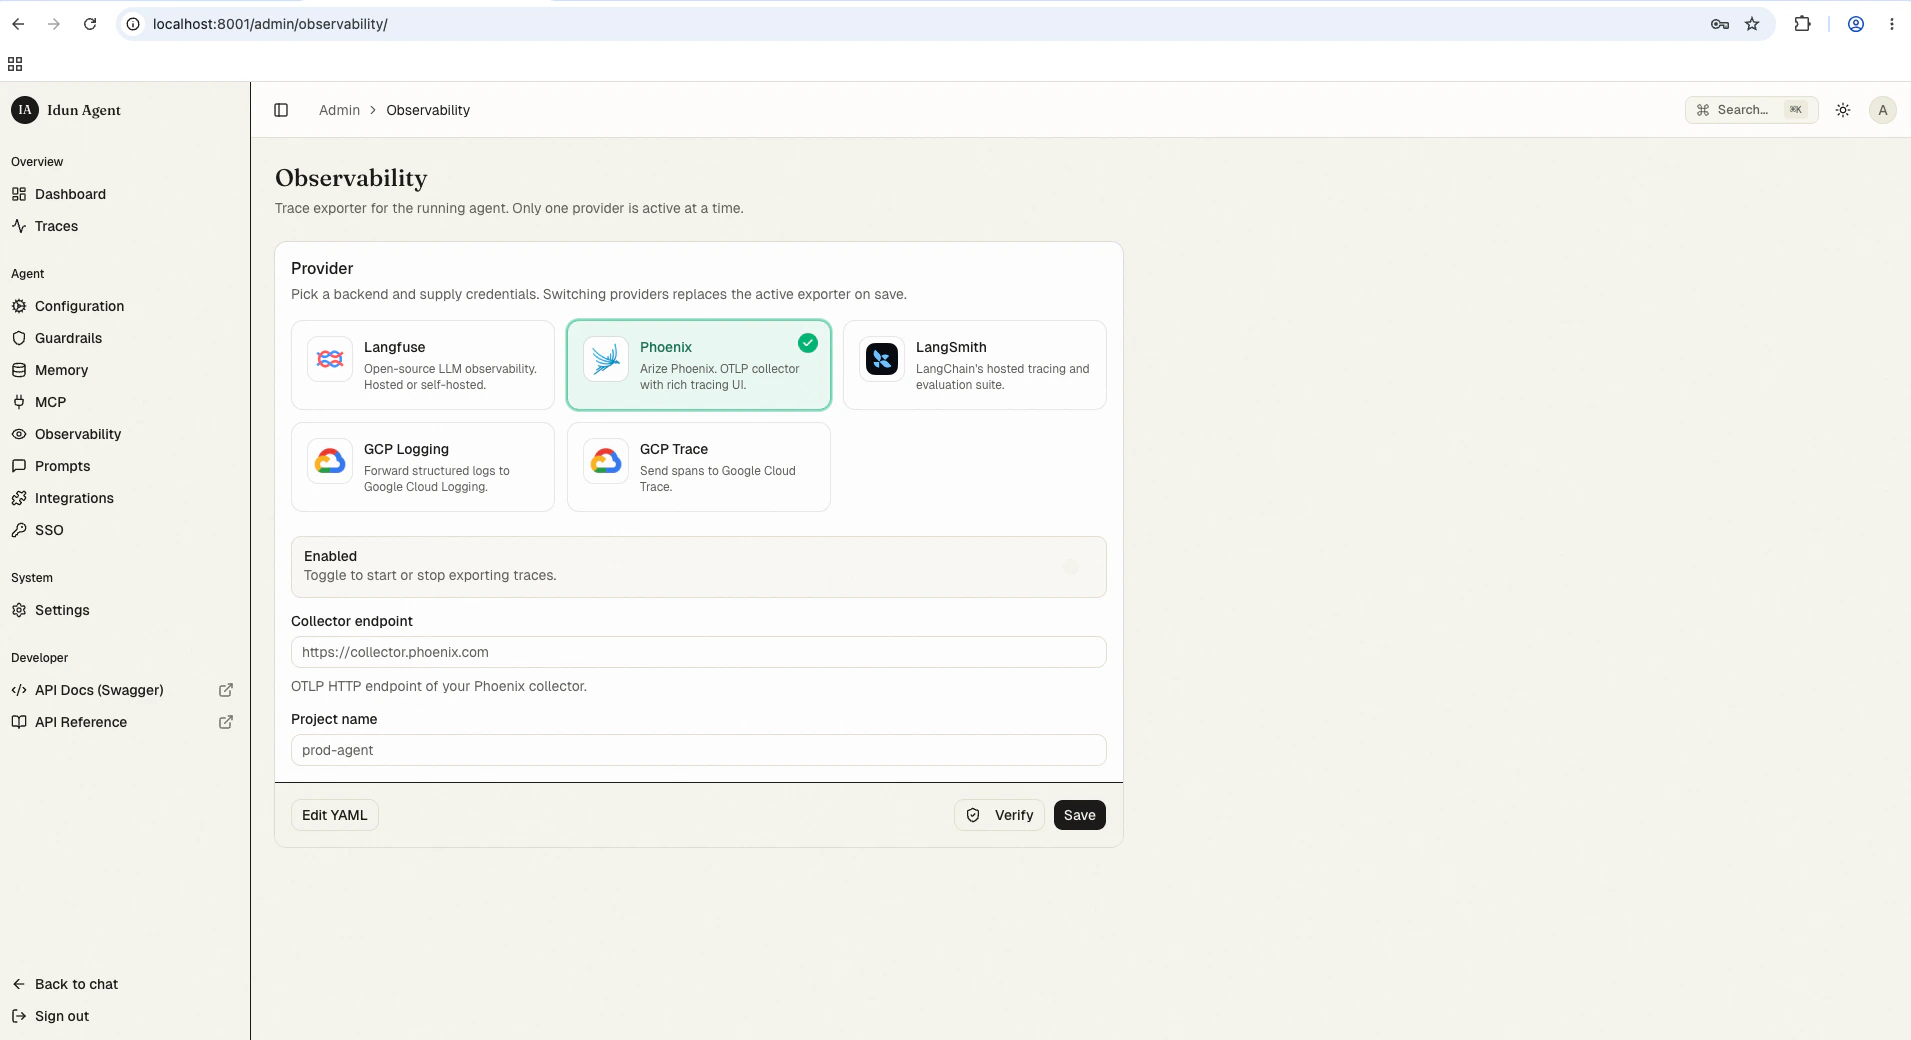This screenshot has height=1040, width=1911.
Task: Click the LangSmith provider logo
Action: [882, 359]
